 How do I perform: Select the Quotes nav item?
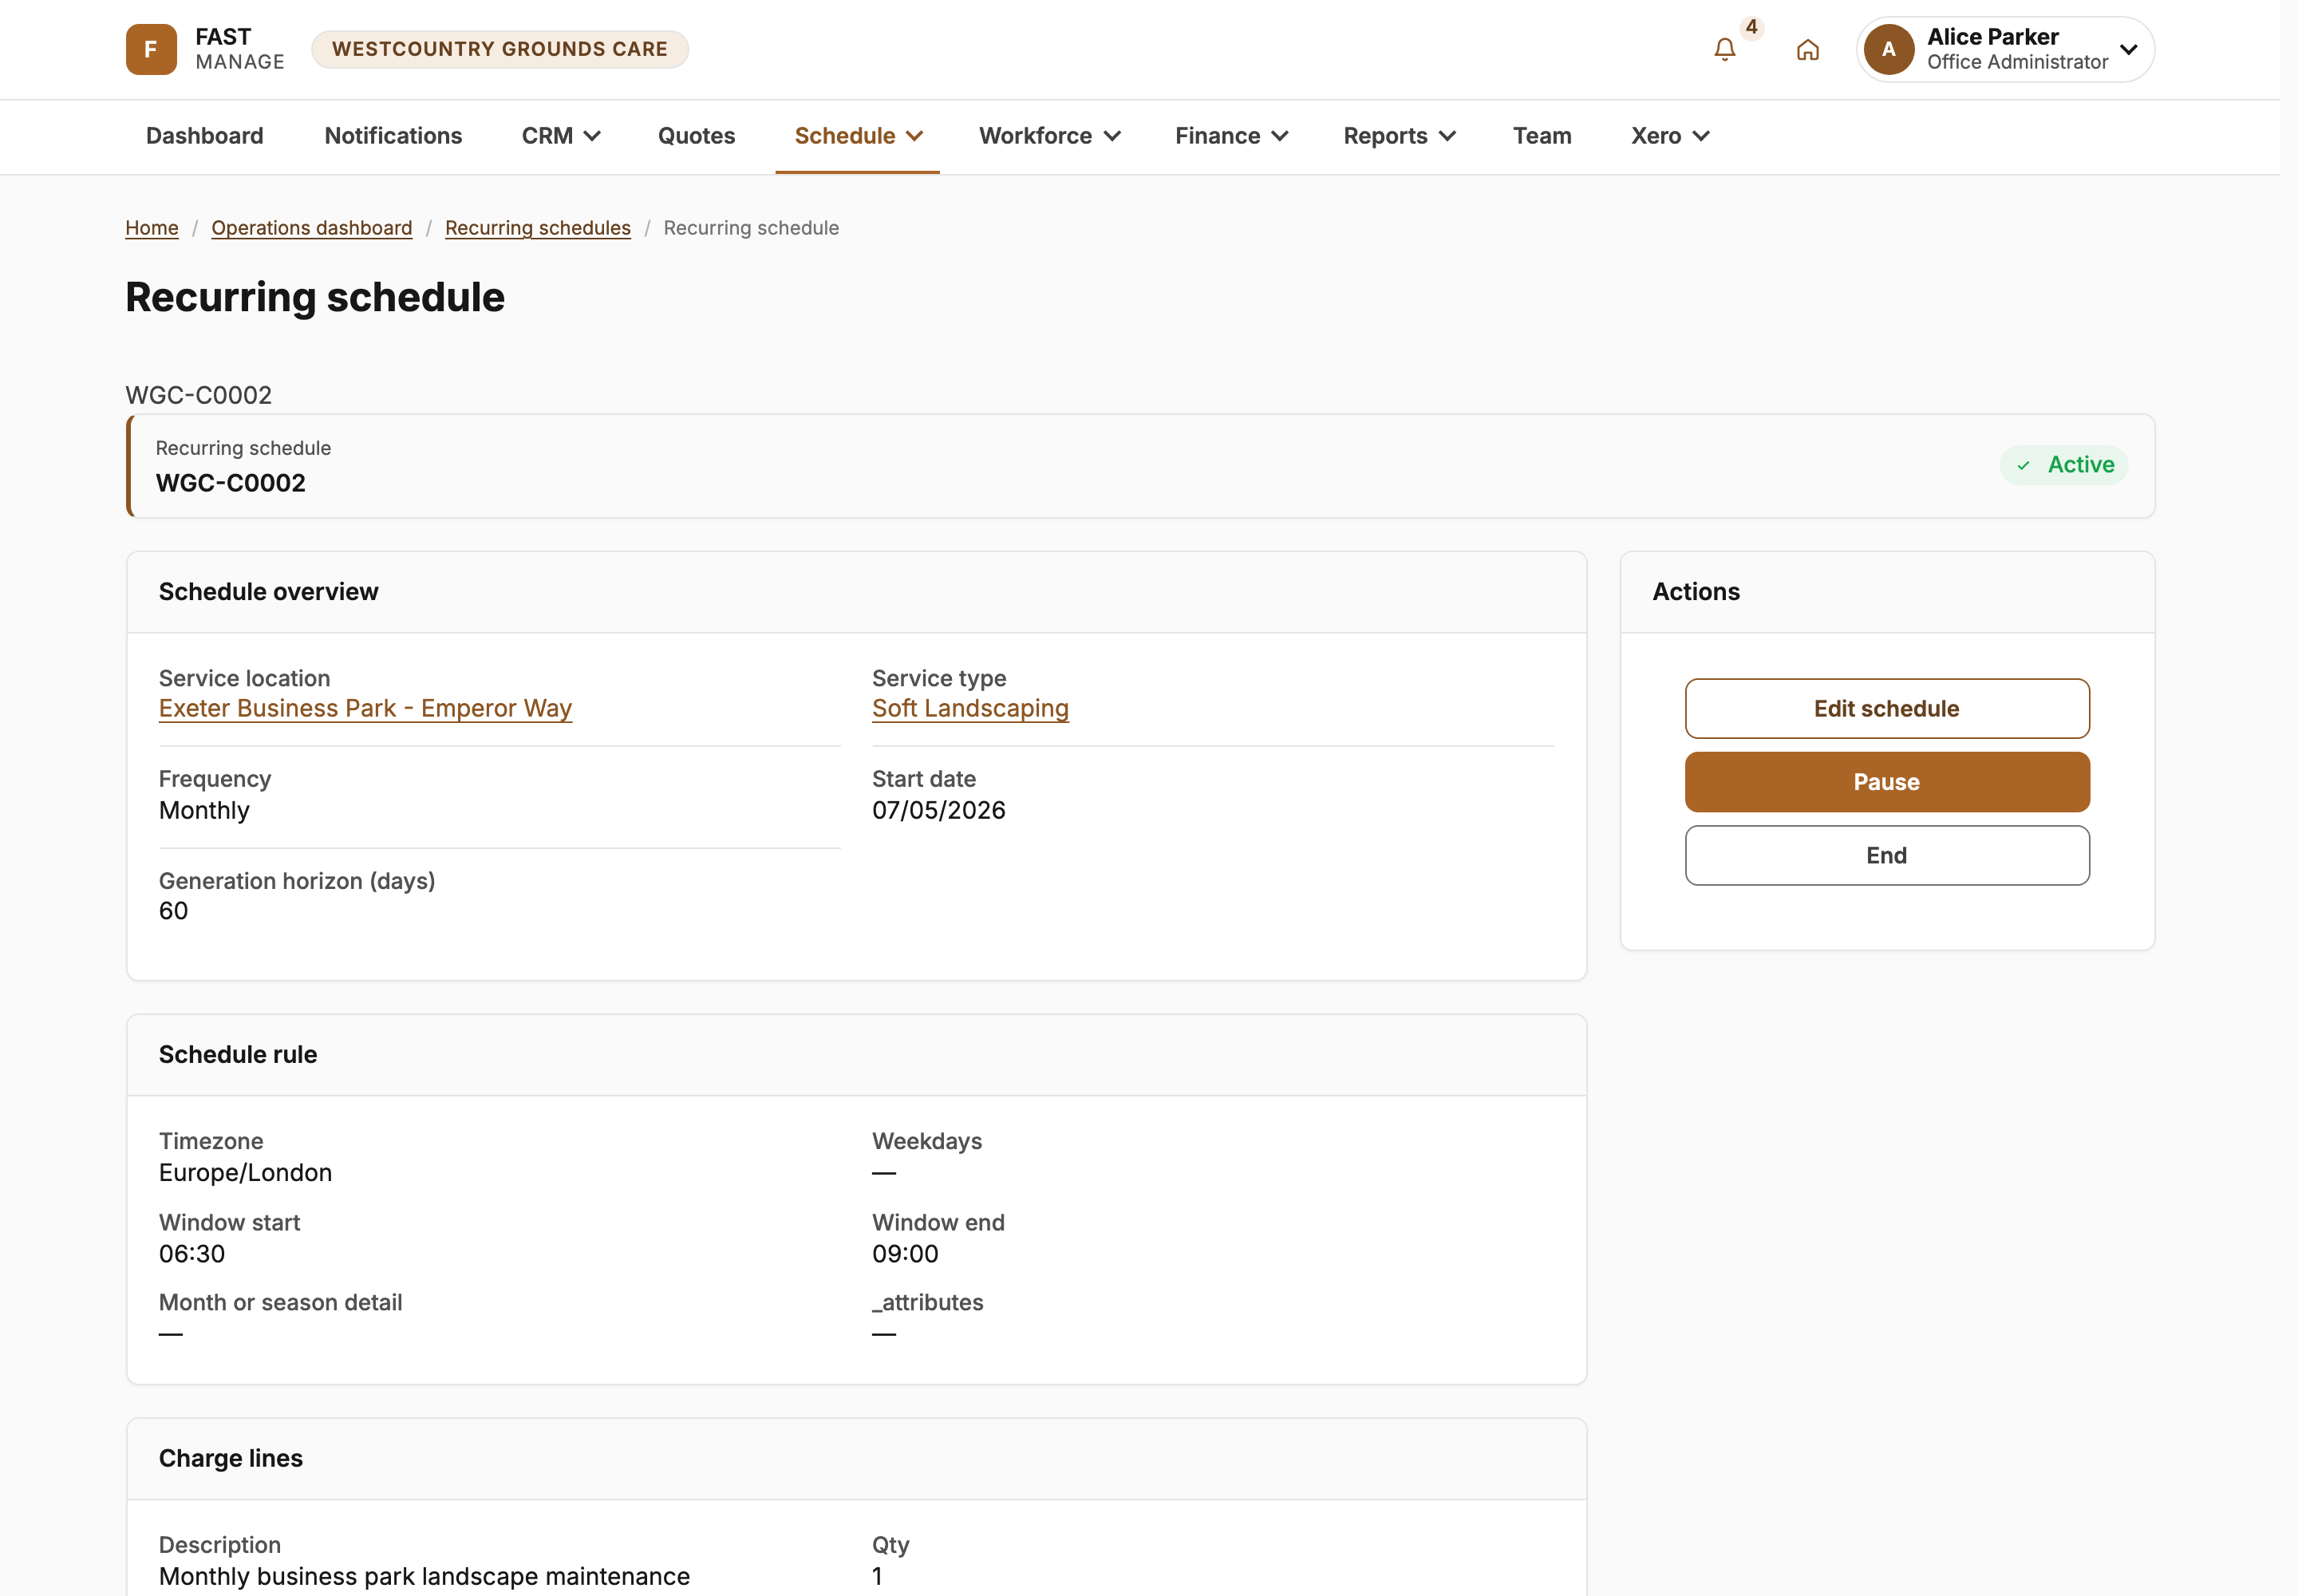tap(696, 136)
